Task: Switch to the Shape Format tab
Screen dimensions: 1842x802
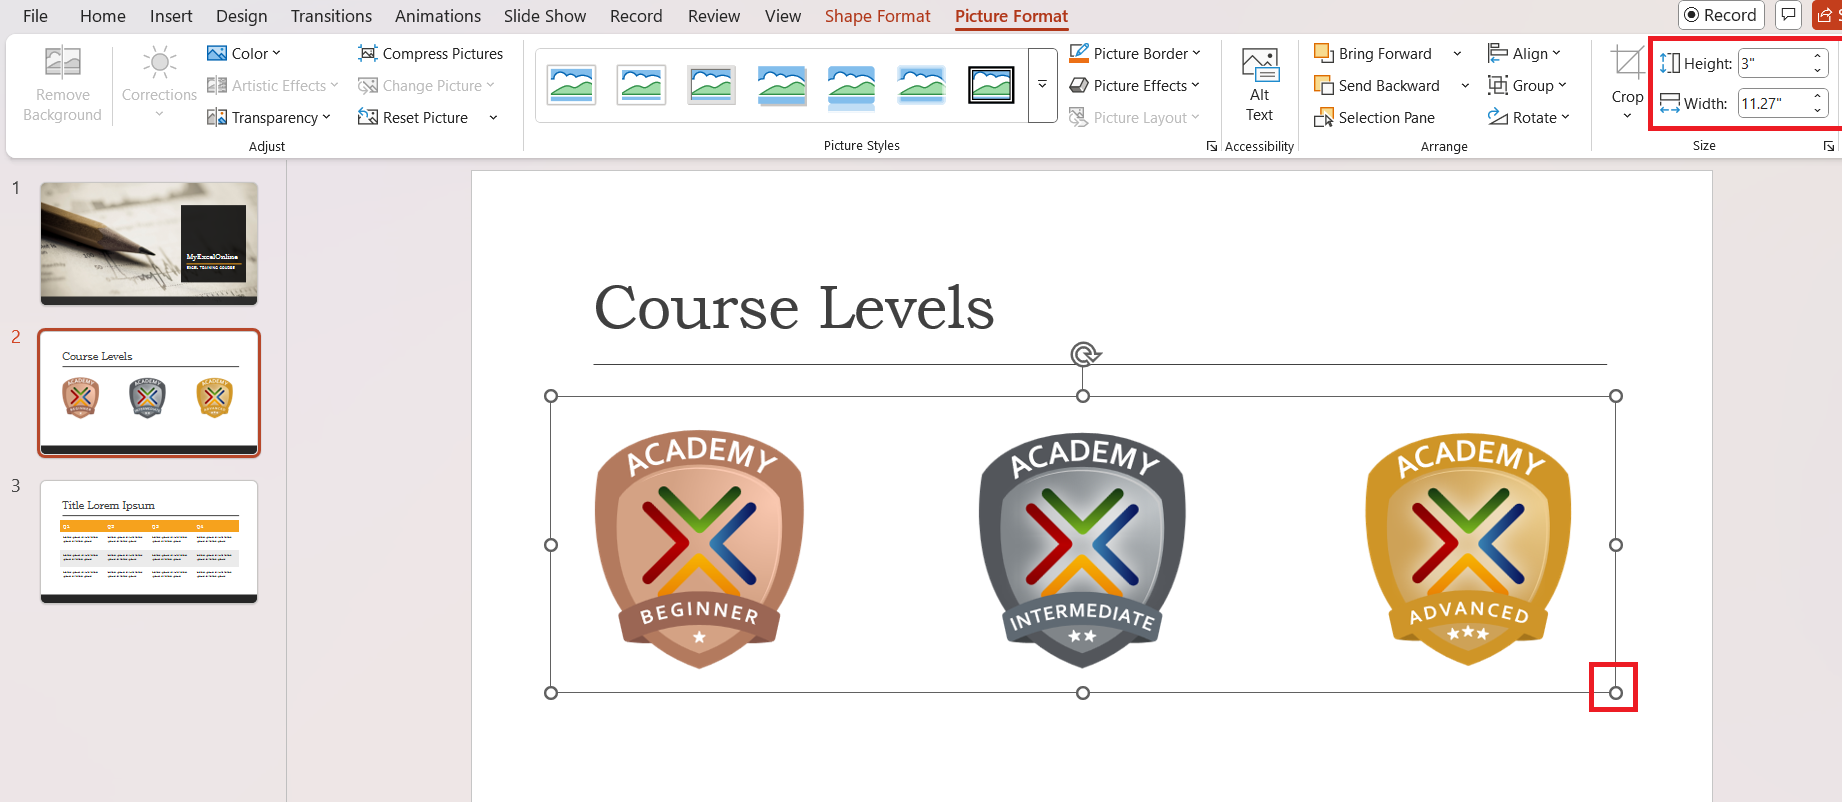Action: point(877,16)
